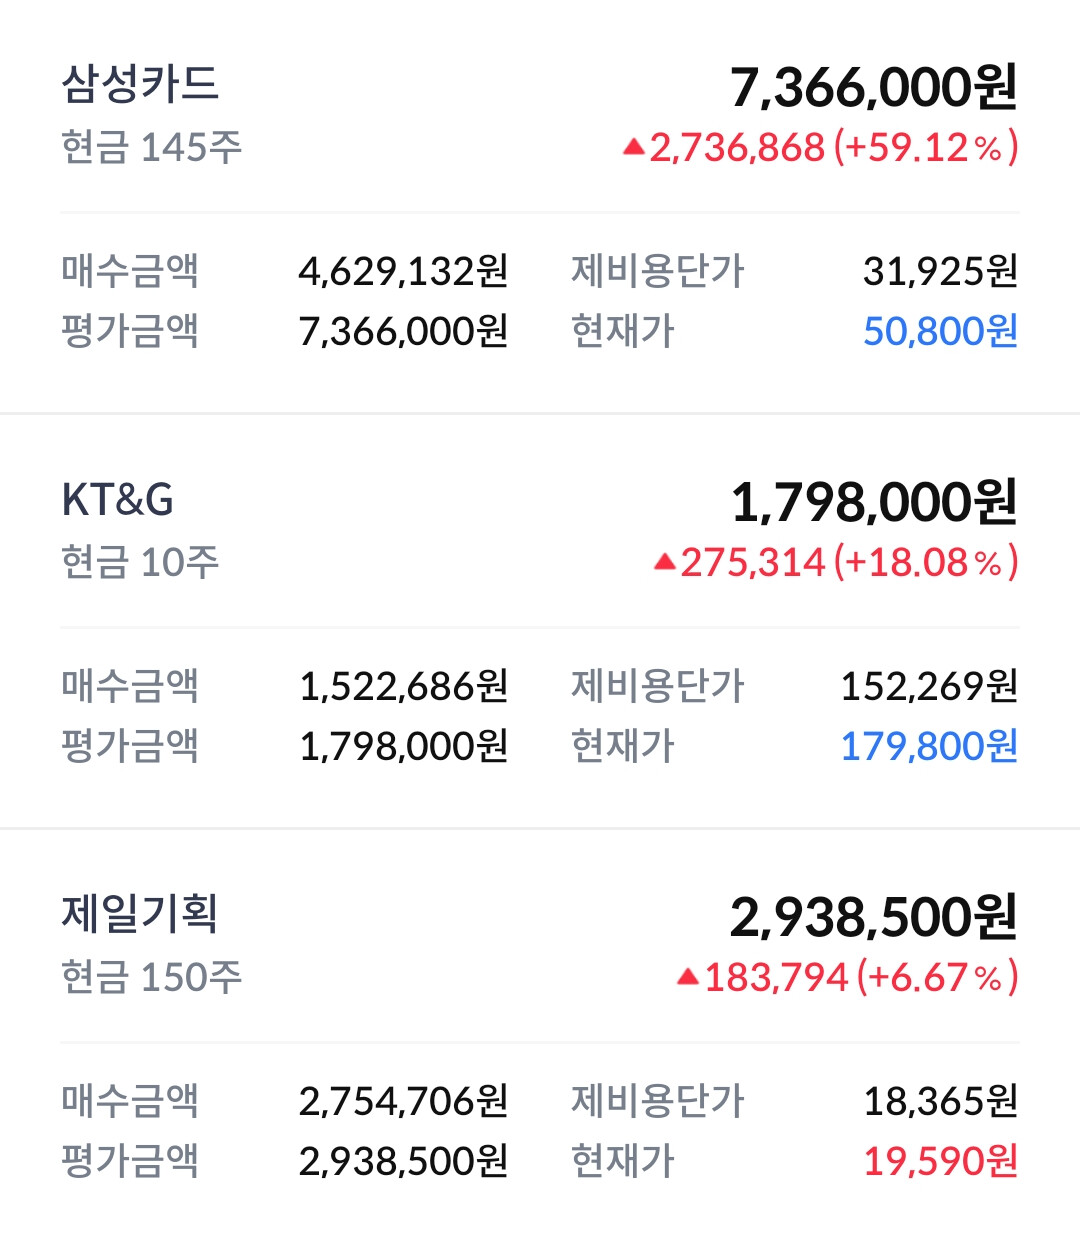This screenshot has height=1242, width=1080.
Task: Tap 삼성카드 current price 50,800원
Action: 941,331
